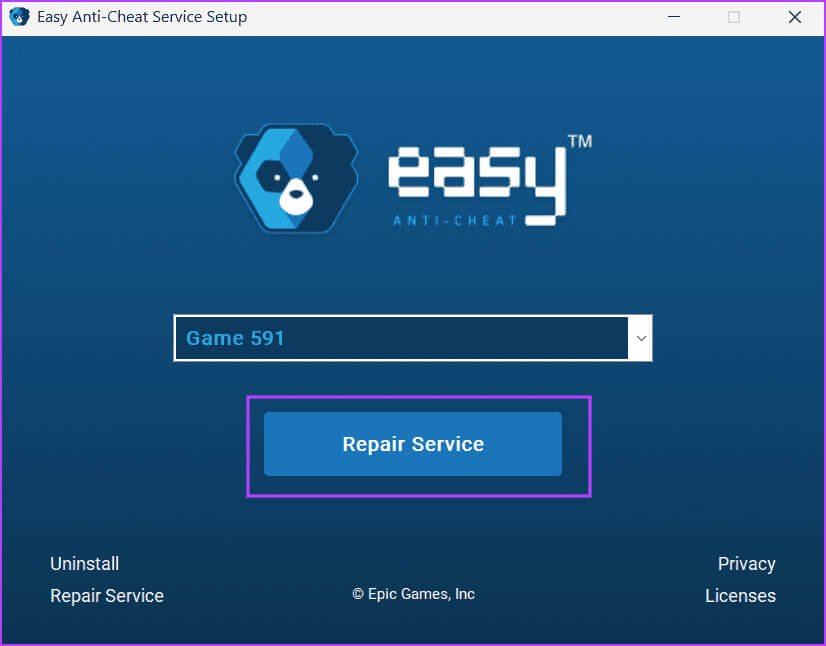This screenshot has height=646, width=826.
Task: Click the white 'easy' wordmark logo
Action: pyautogui.click(x=476, y=179)
